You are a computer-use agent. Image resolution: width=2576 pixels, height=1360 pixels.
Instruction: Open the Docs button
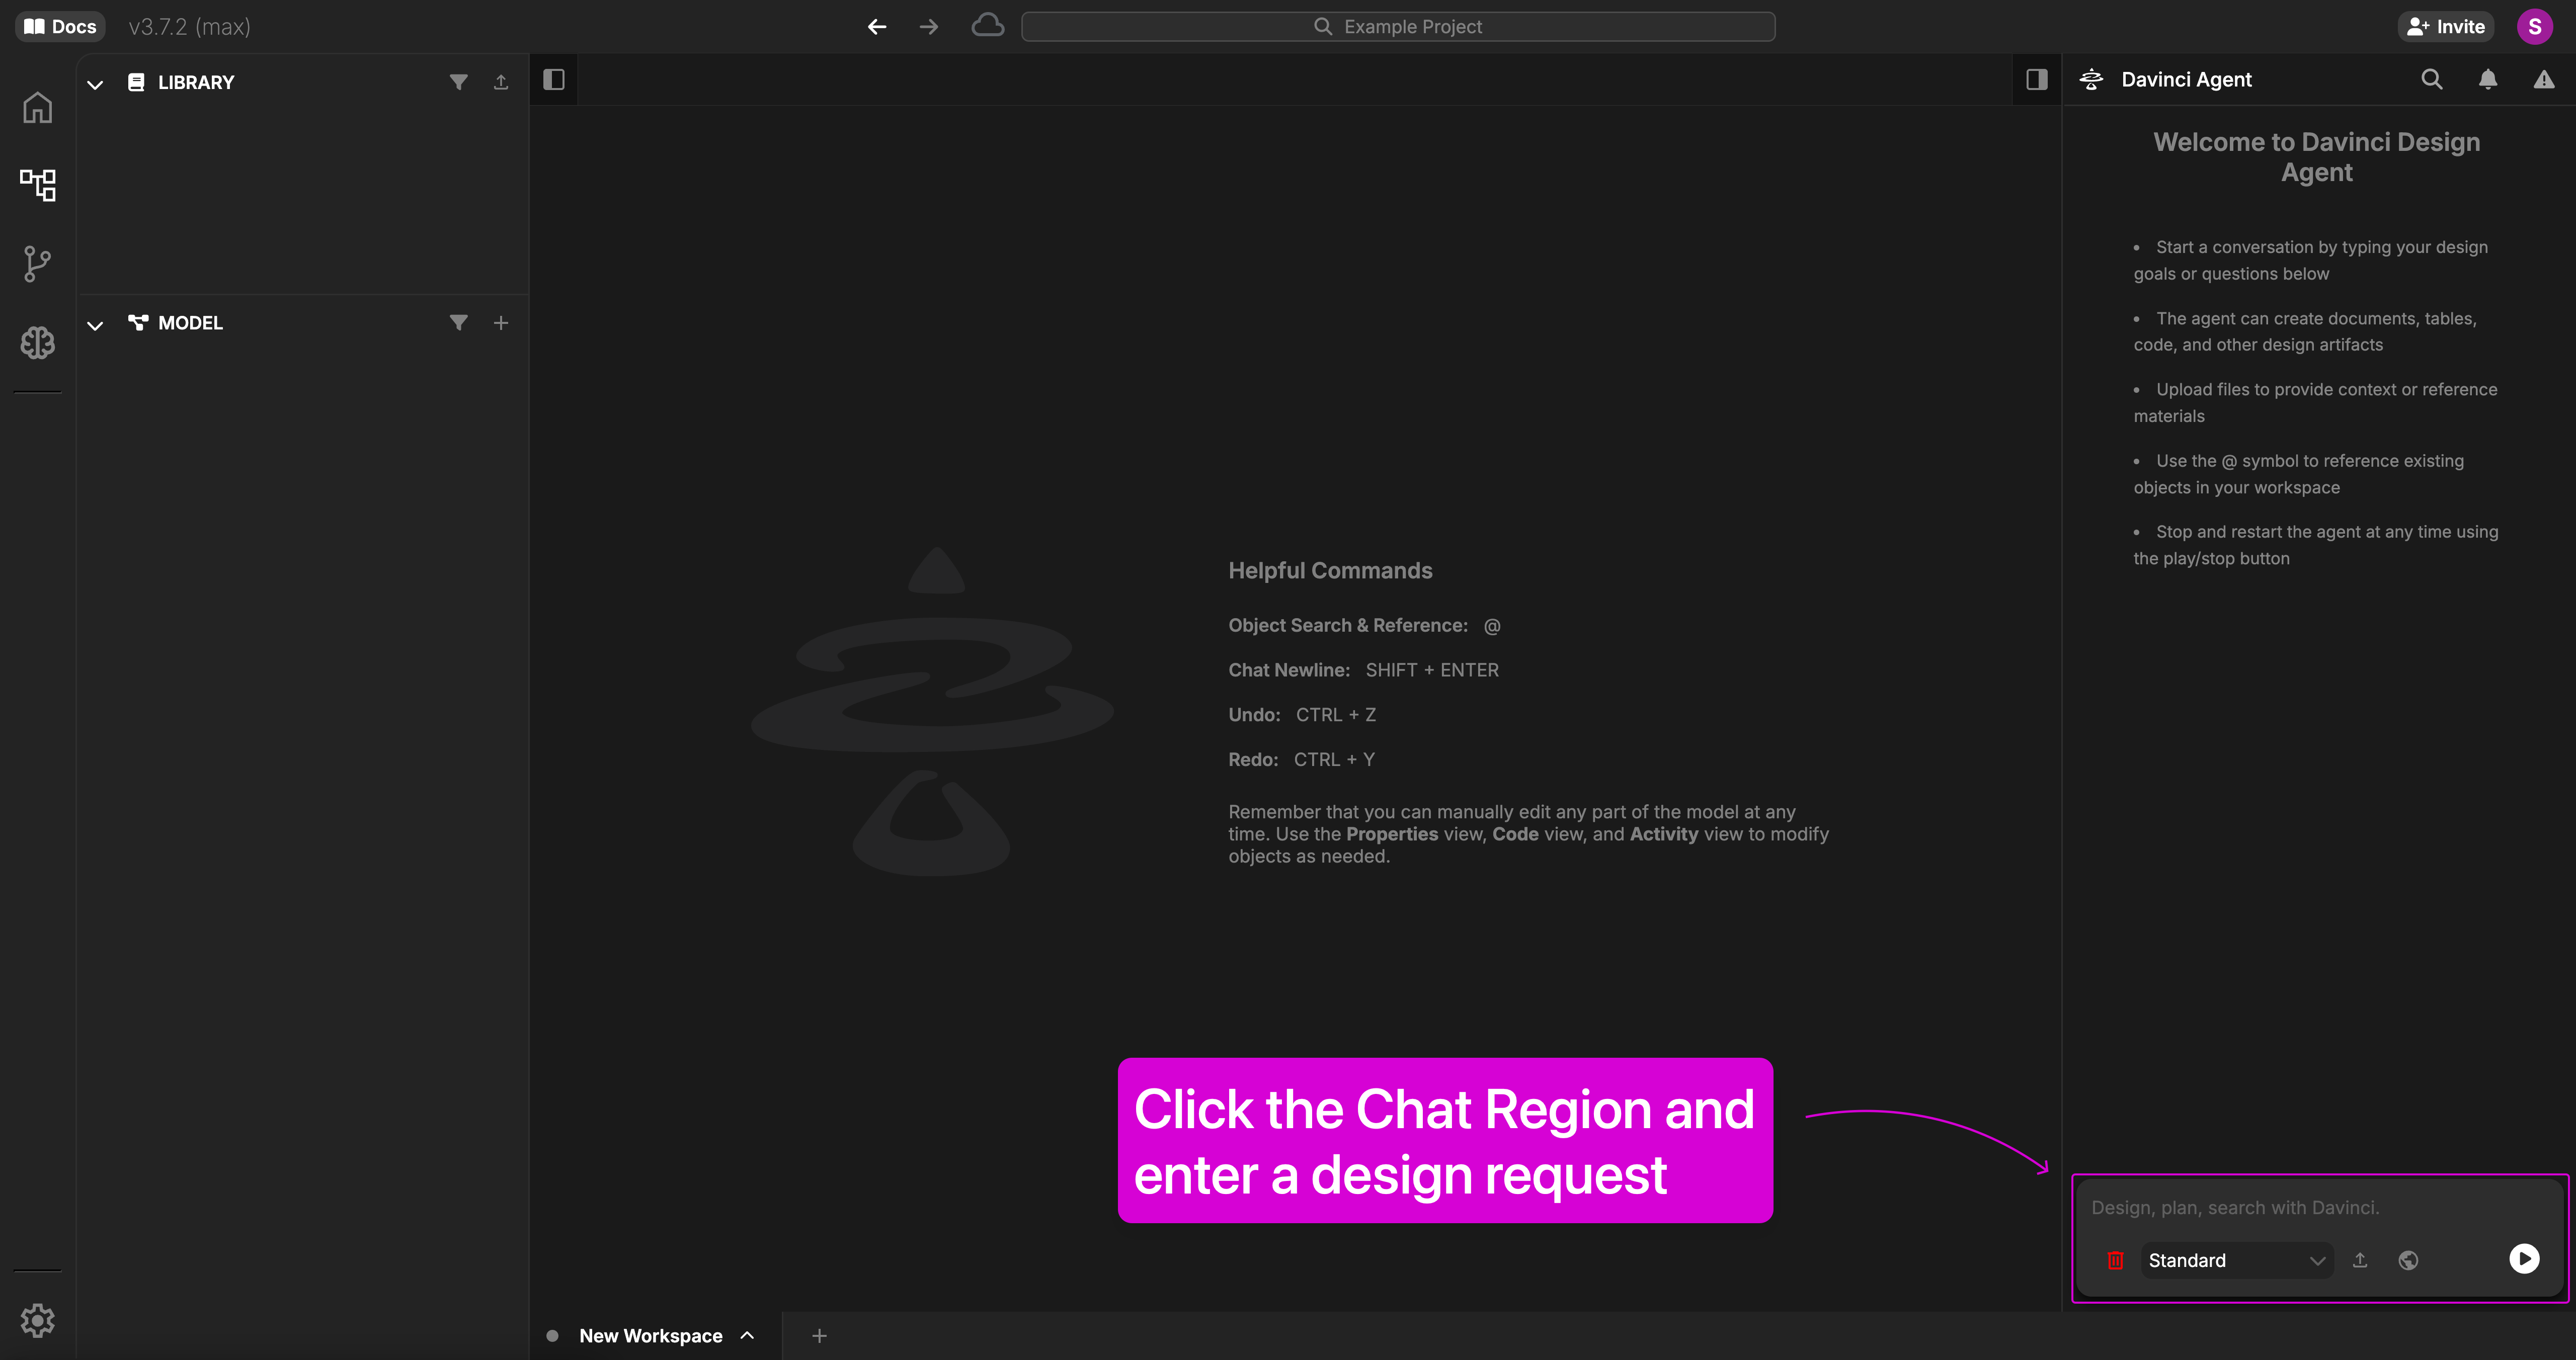pos(60,27)
